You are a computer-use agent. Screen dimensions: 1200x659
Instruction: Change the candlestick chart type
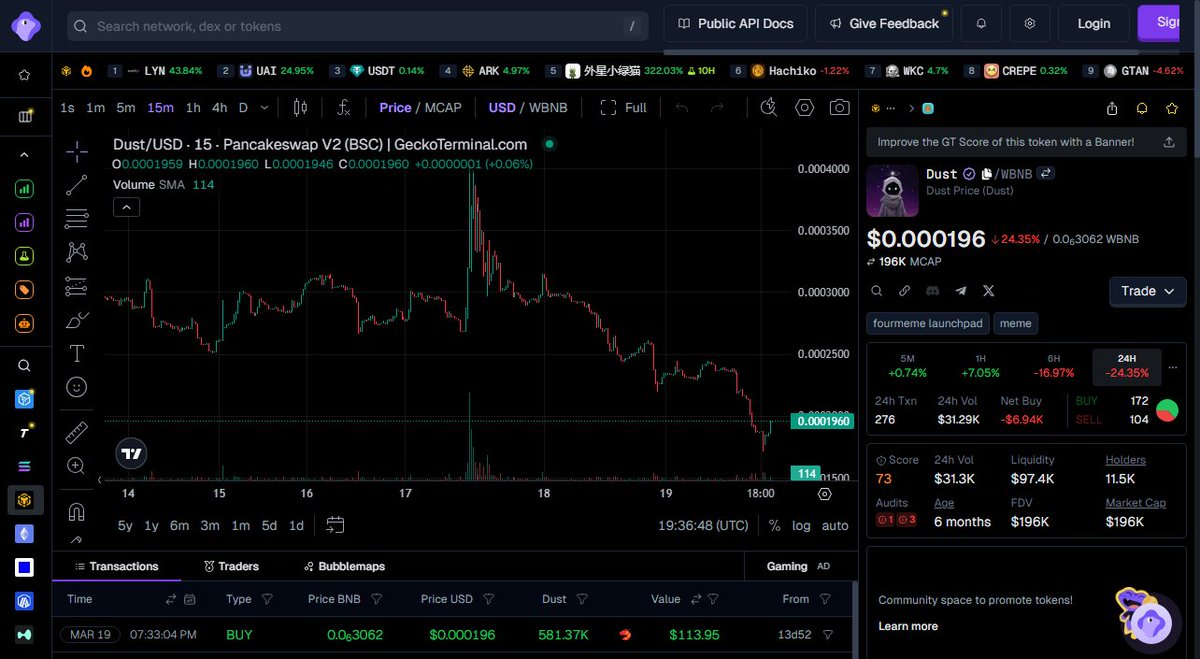coord(300,107)
